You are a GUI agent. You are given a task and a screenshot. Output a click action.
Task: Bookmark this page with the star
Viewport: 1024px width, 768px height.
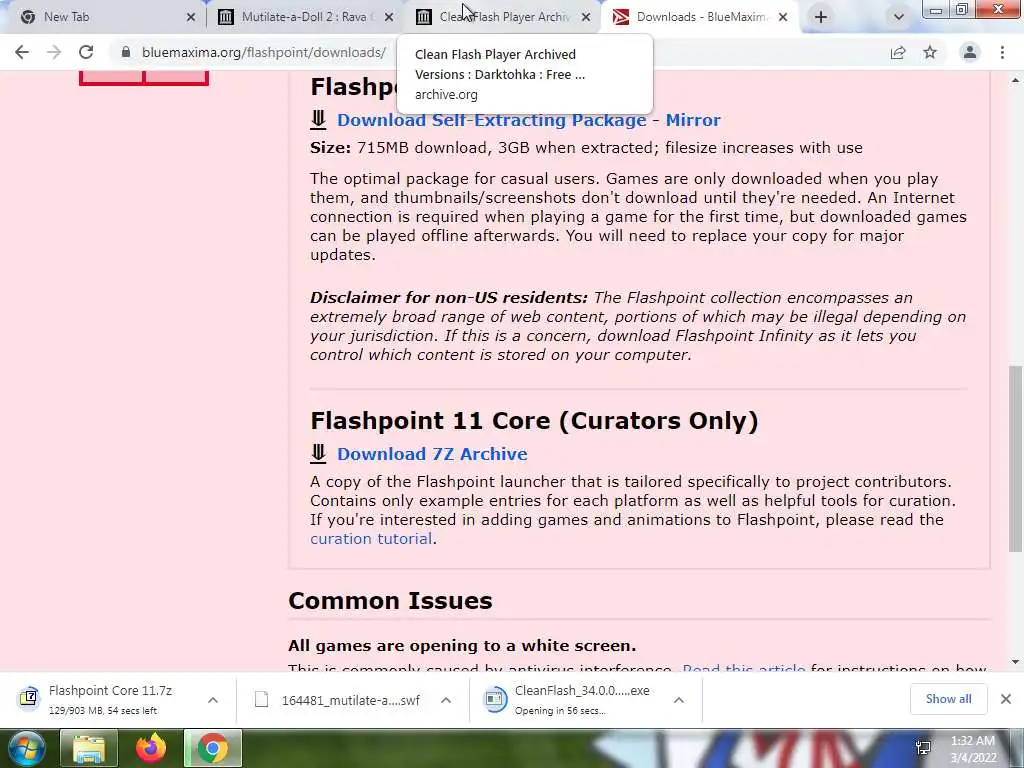(930, 52)
